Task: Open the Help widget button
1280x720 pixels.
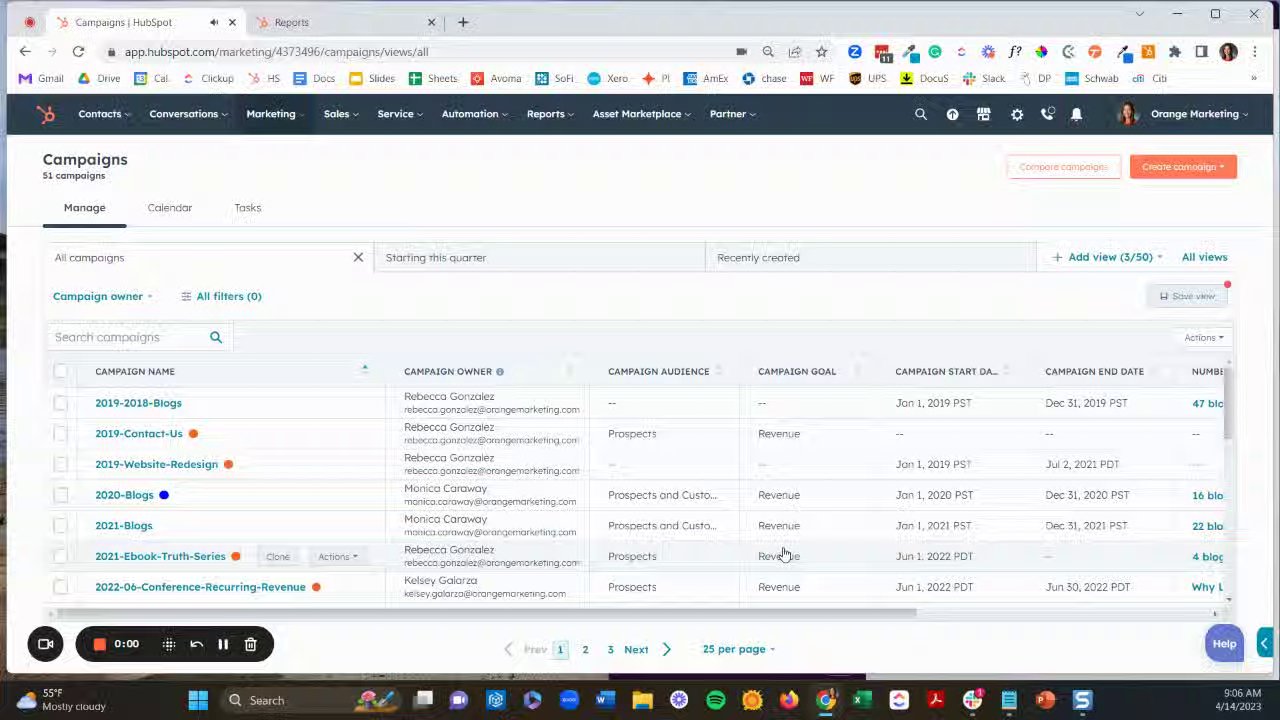Action: click(x=1224, y=644)
